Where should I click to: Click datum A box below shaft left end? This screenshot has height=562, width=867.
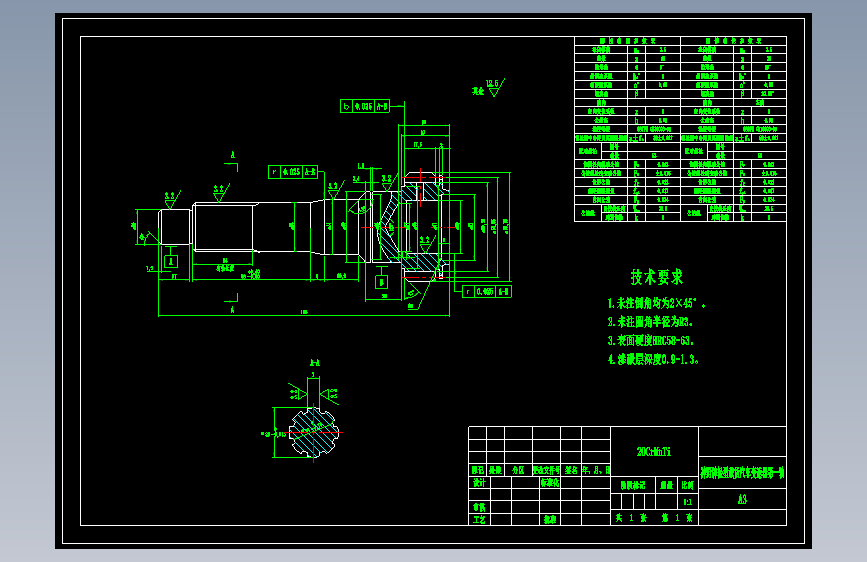171,262
